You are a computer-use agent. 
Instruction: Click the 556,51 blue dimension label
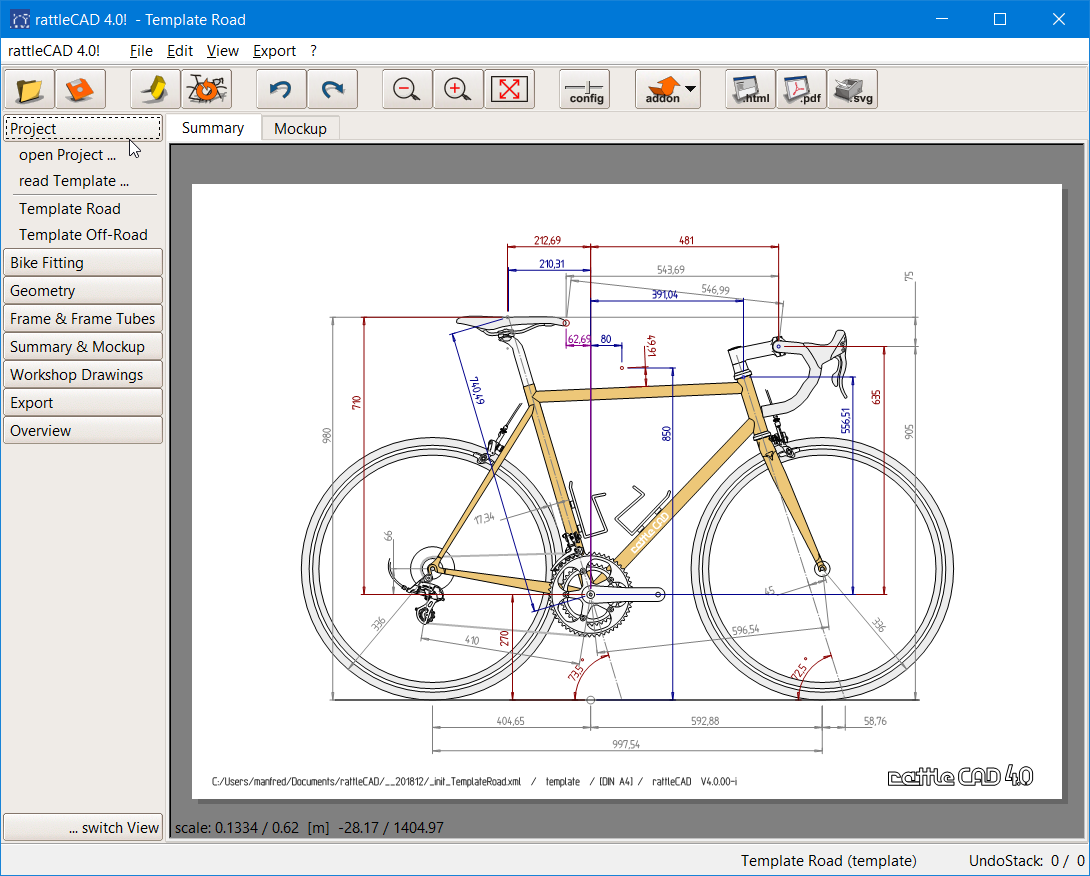pyautogui.click(x=845, y=421)
